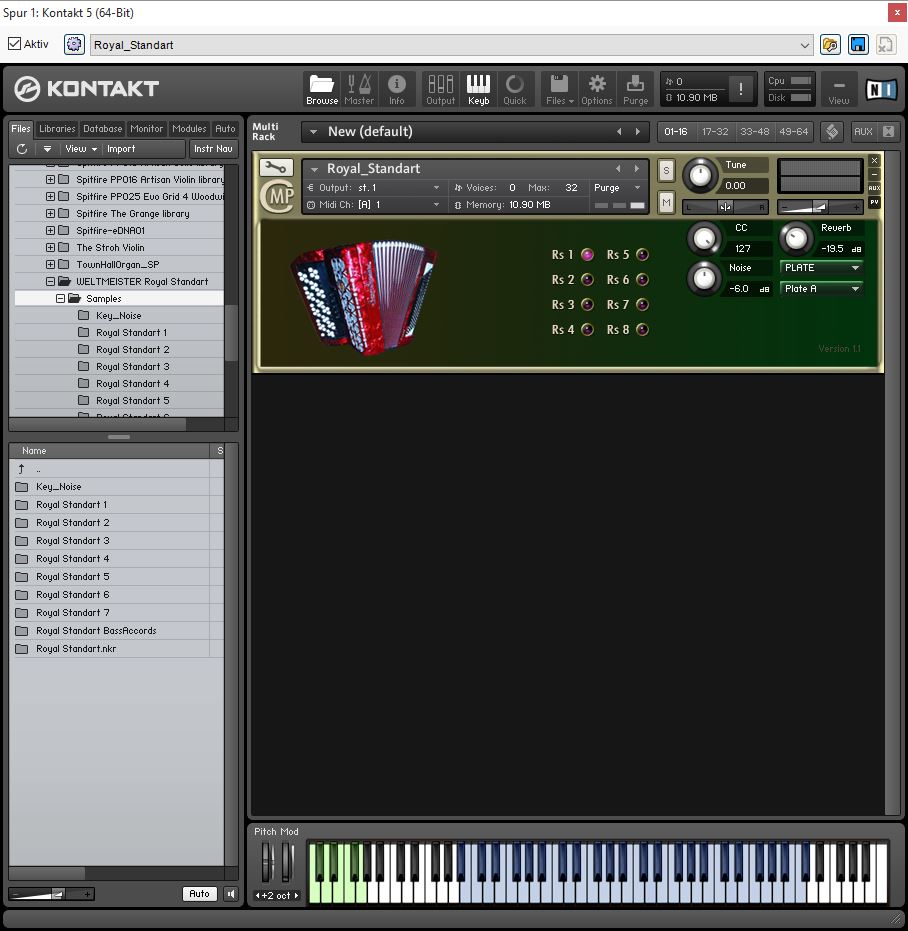Click the NI logo
This screenshot has width=908, height=931.
point(881,90)
